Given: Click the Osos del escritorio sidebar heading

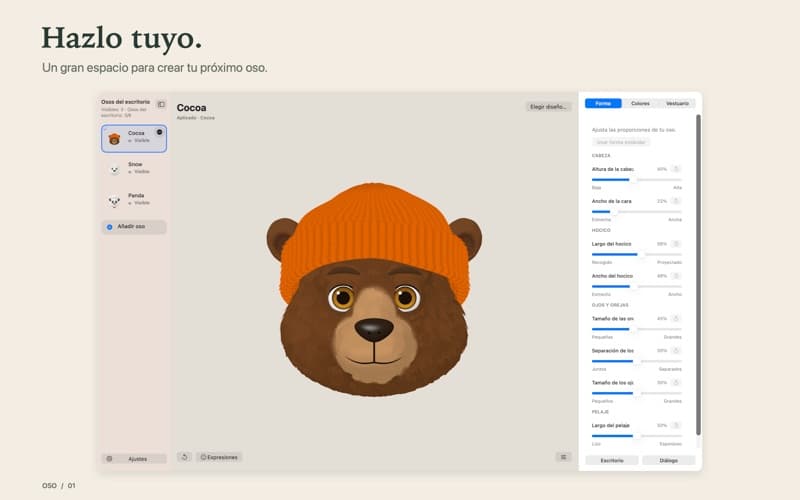Looking at the screenshot, I should [126, 102].
